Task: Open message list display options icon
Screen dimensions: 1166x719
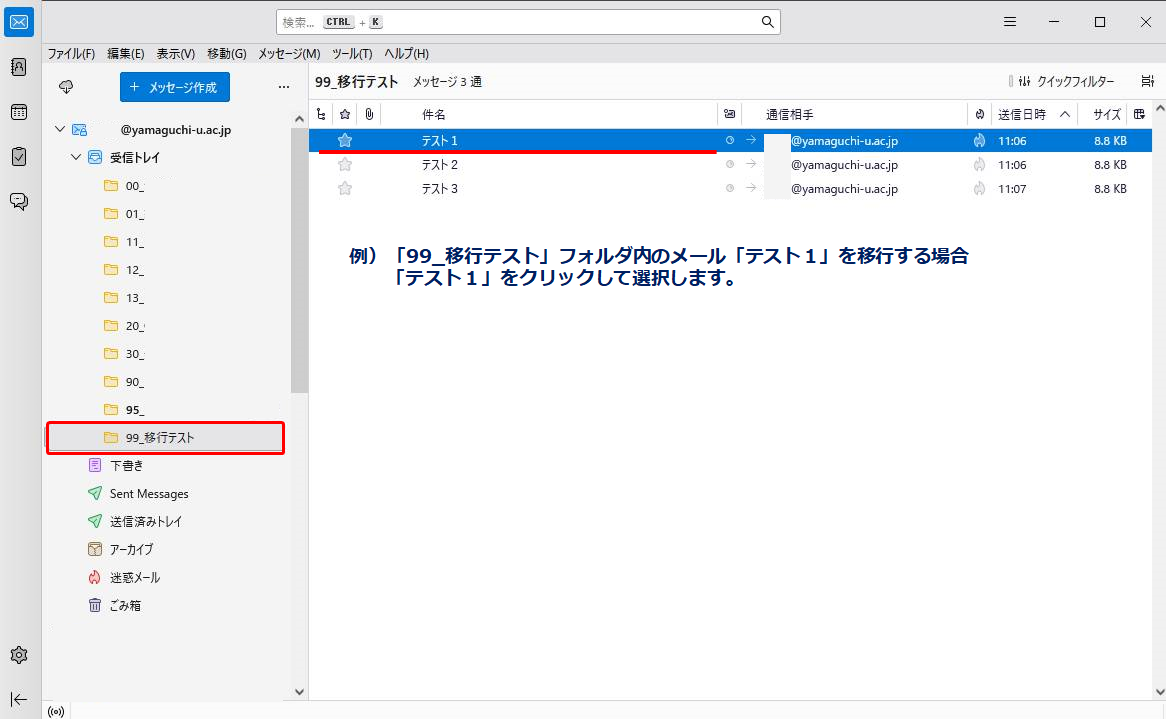Action: [x=1147, y=81]
